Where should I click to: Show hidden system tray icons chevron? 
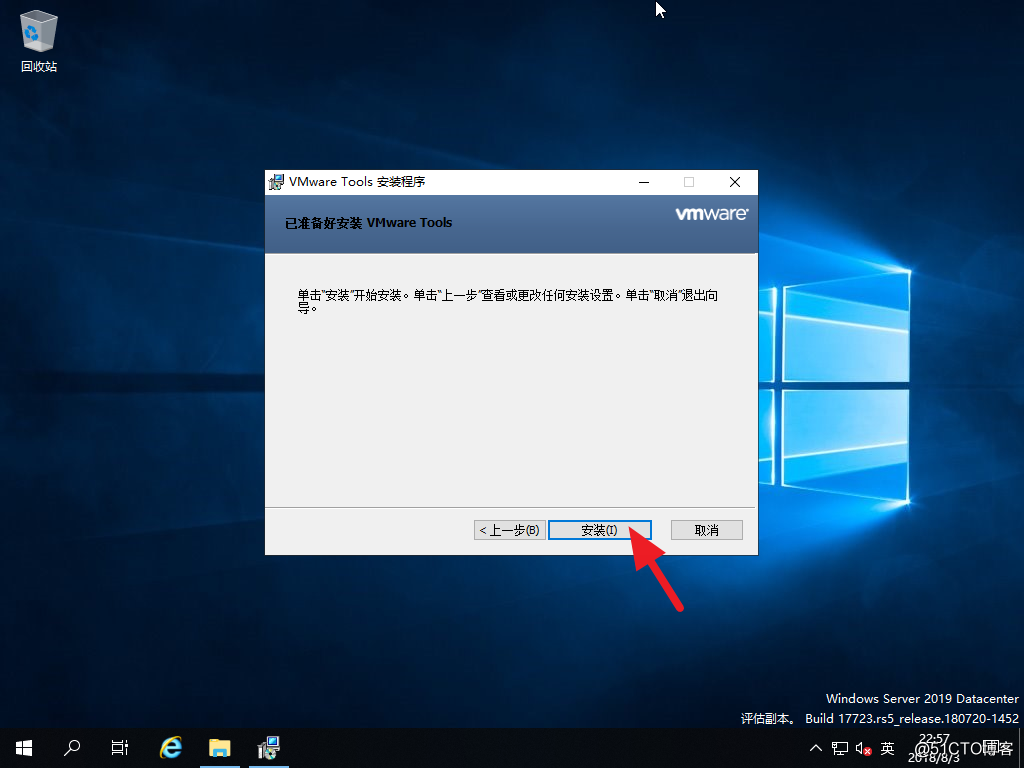click(816, 748)
